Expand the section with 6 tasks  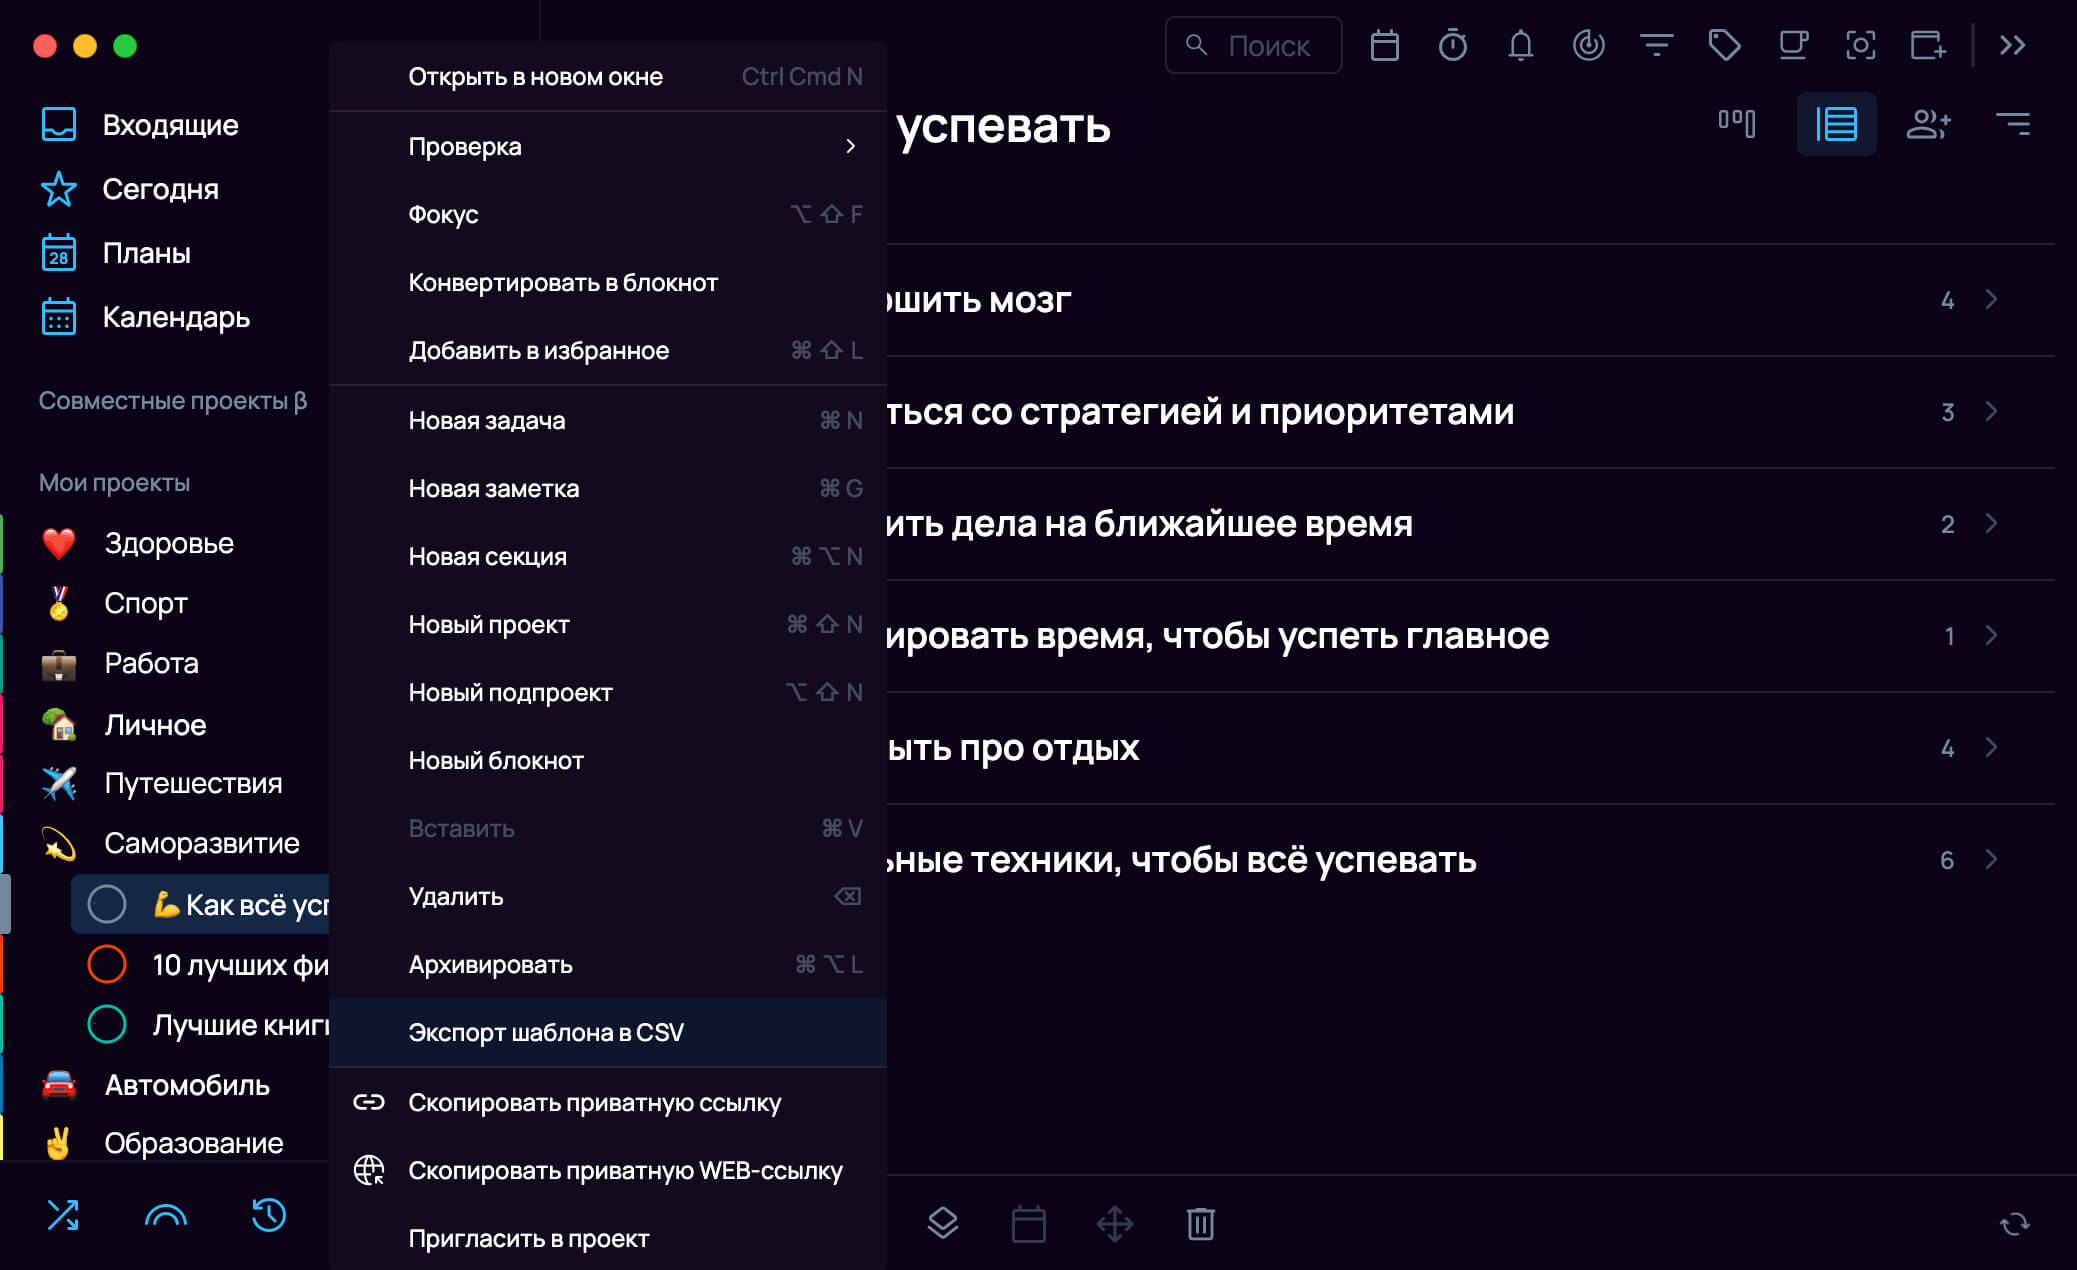(1990, 860)
